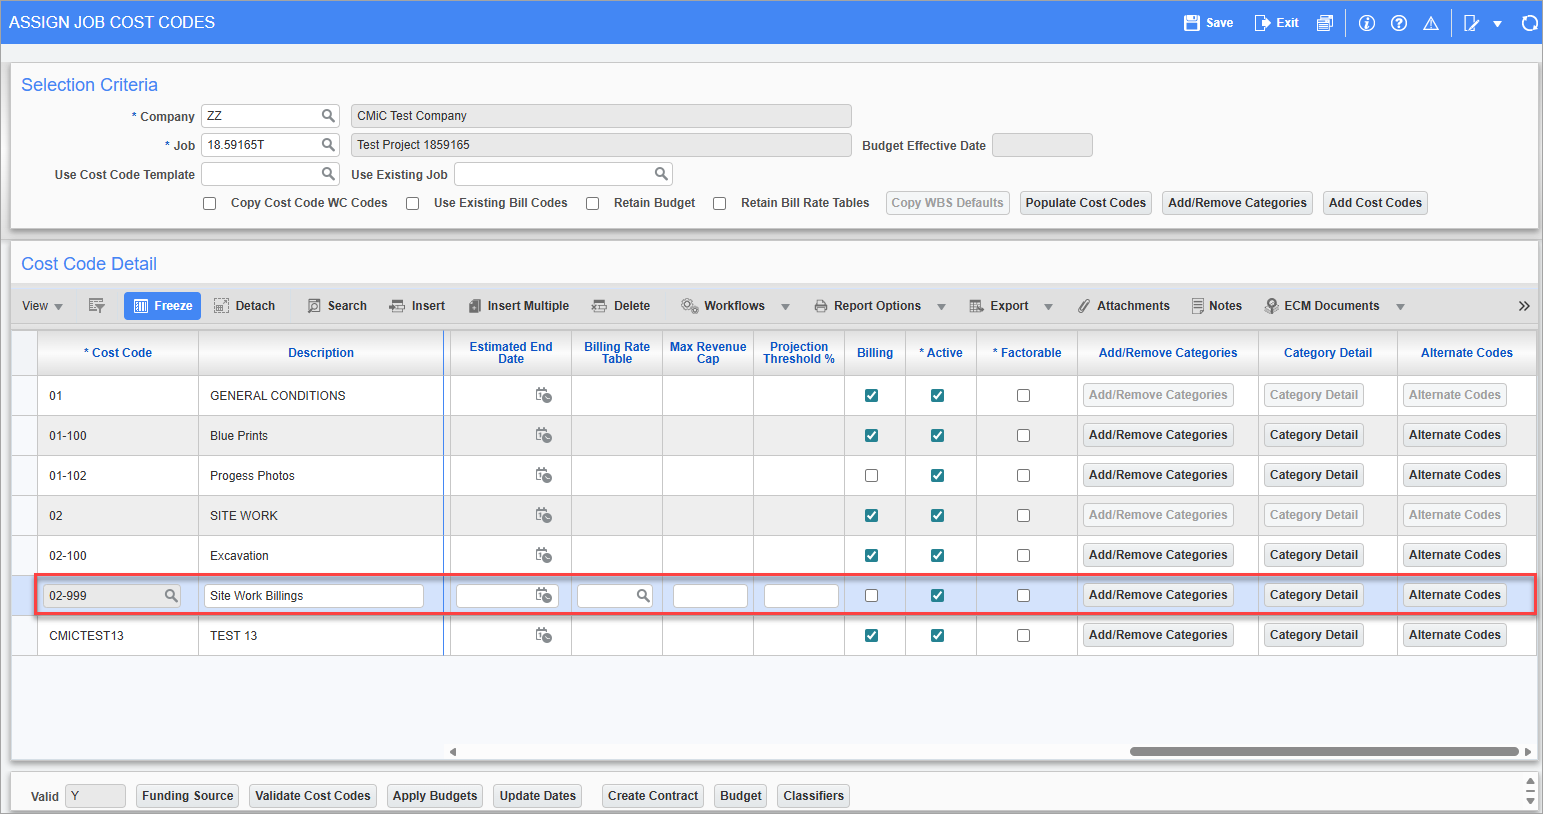Expand Workflows dropdown arrow
This screenshot has width=1543, height=814.
click(785, 307)
